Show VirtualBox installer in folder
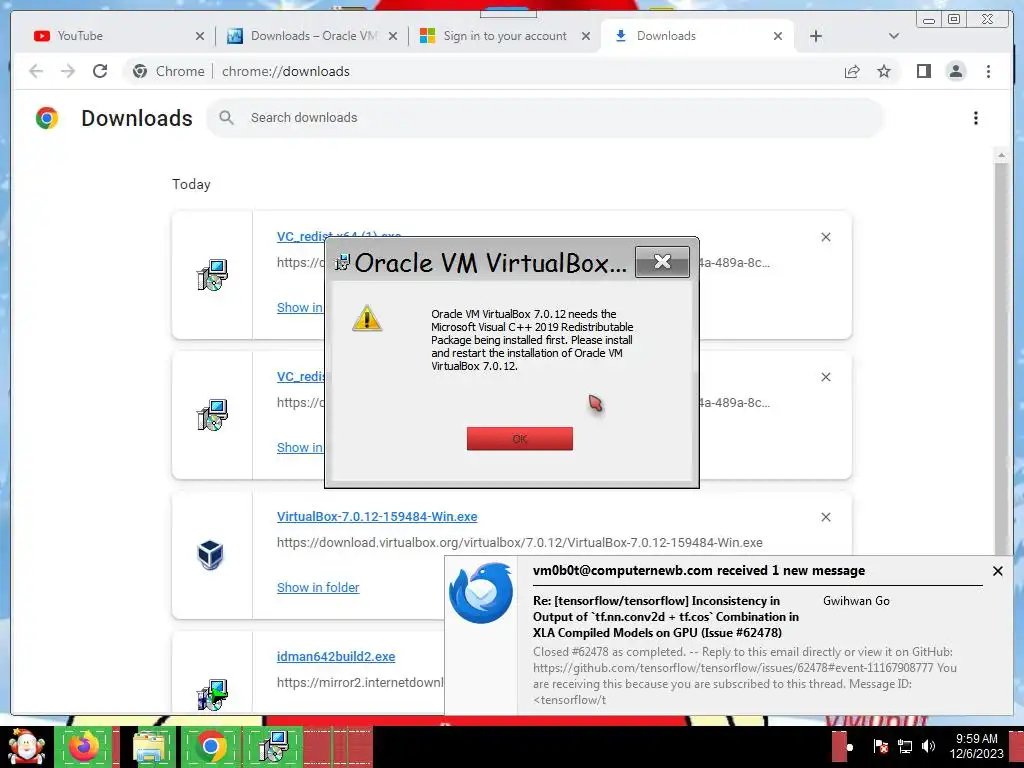This screenshot has width=1024, height=768. pyautogui.click(x=318, y=587)
